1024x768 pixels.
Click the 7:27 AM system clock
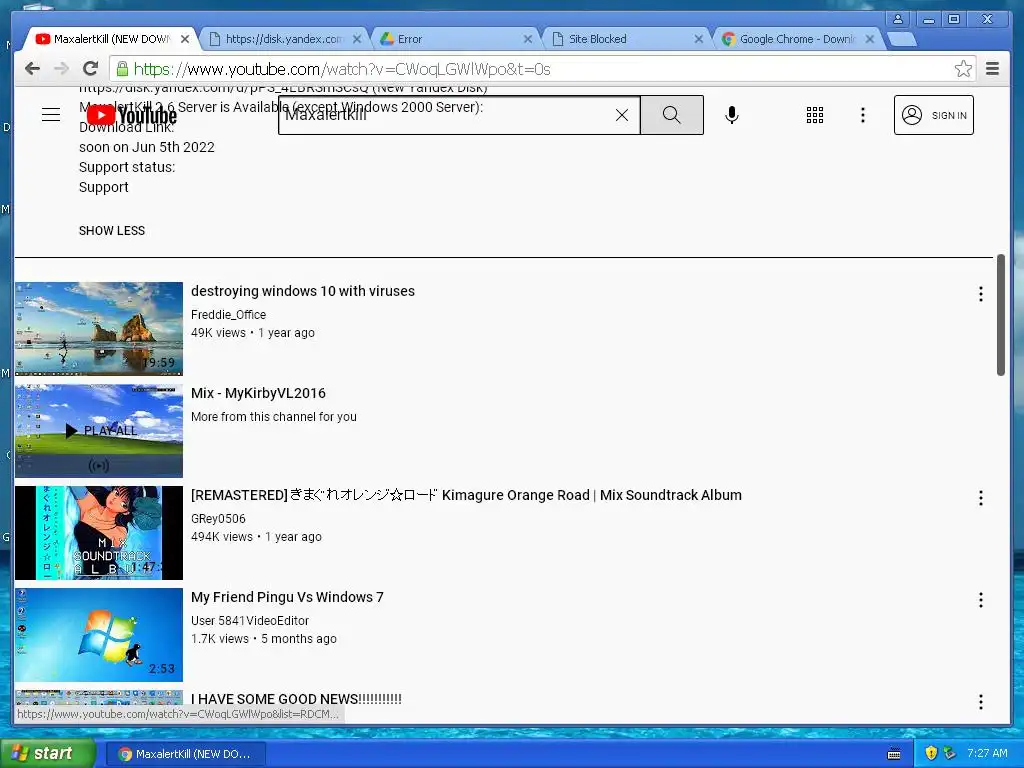click(987, 753)
